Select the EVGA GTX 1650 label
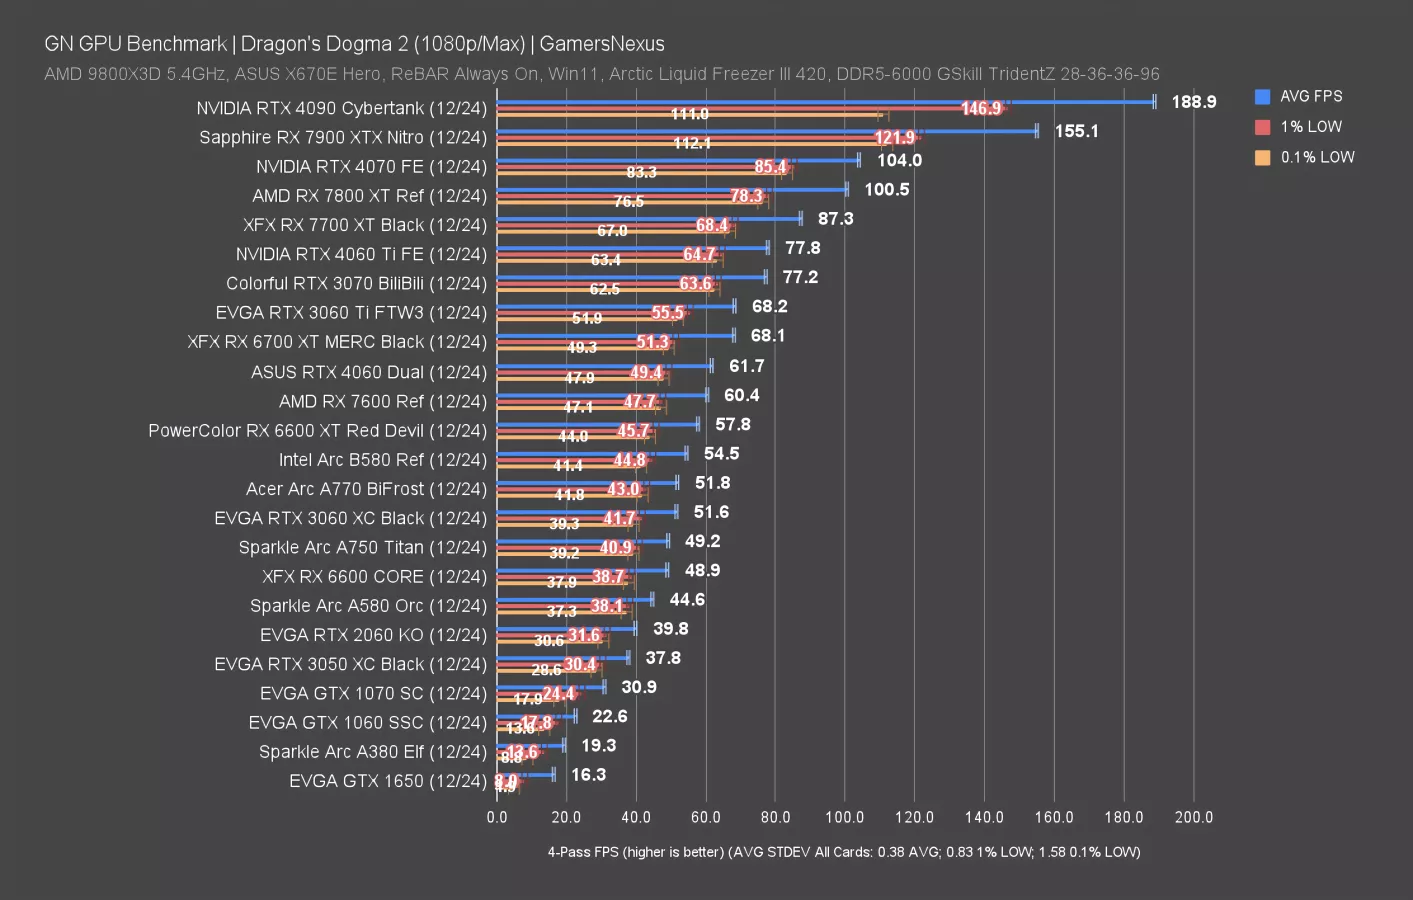Viewport: 1413px width, 900px height. [x=387, y=781]
